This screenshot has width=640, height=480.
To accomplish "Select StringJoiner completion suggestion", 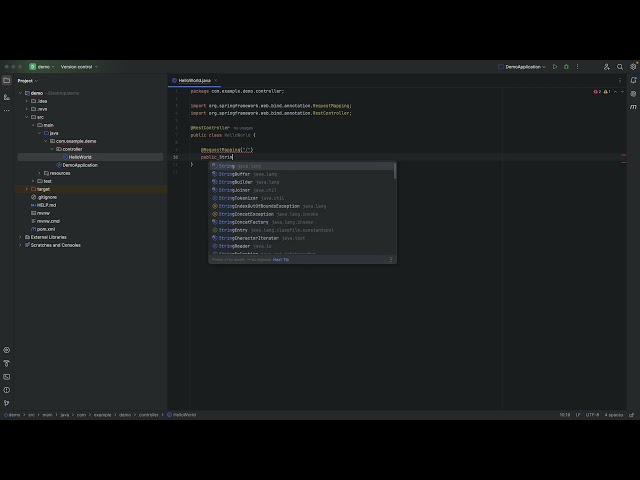I will point(302,190).
